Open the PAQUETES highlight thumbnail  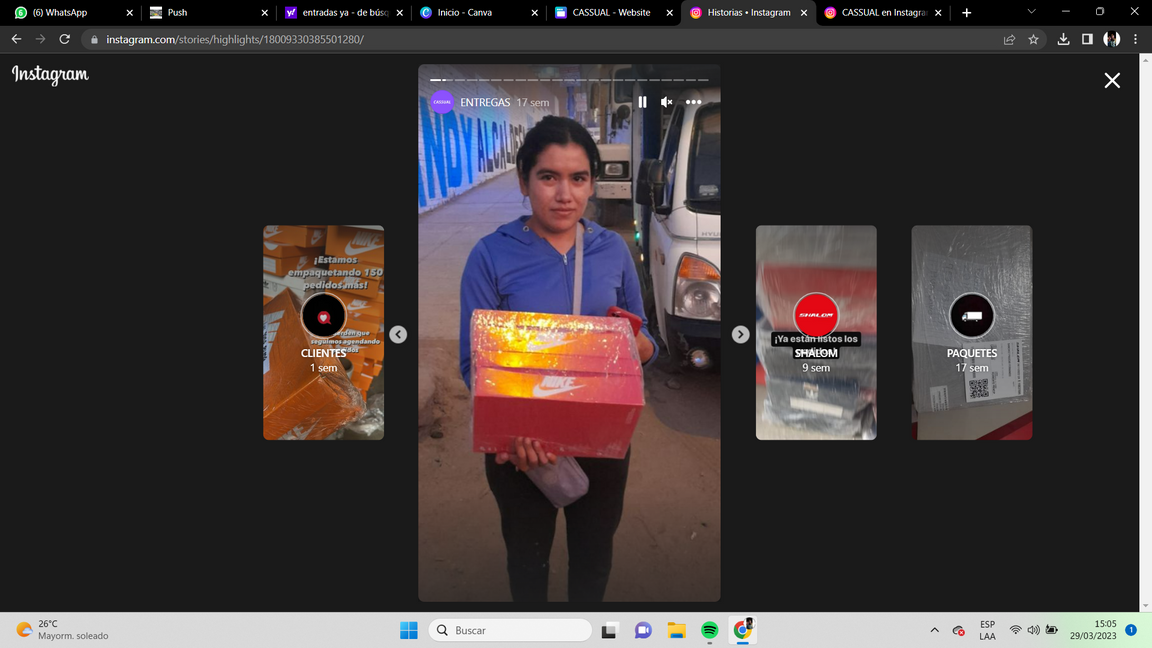(971, 332)
